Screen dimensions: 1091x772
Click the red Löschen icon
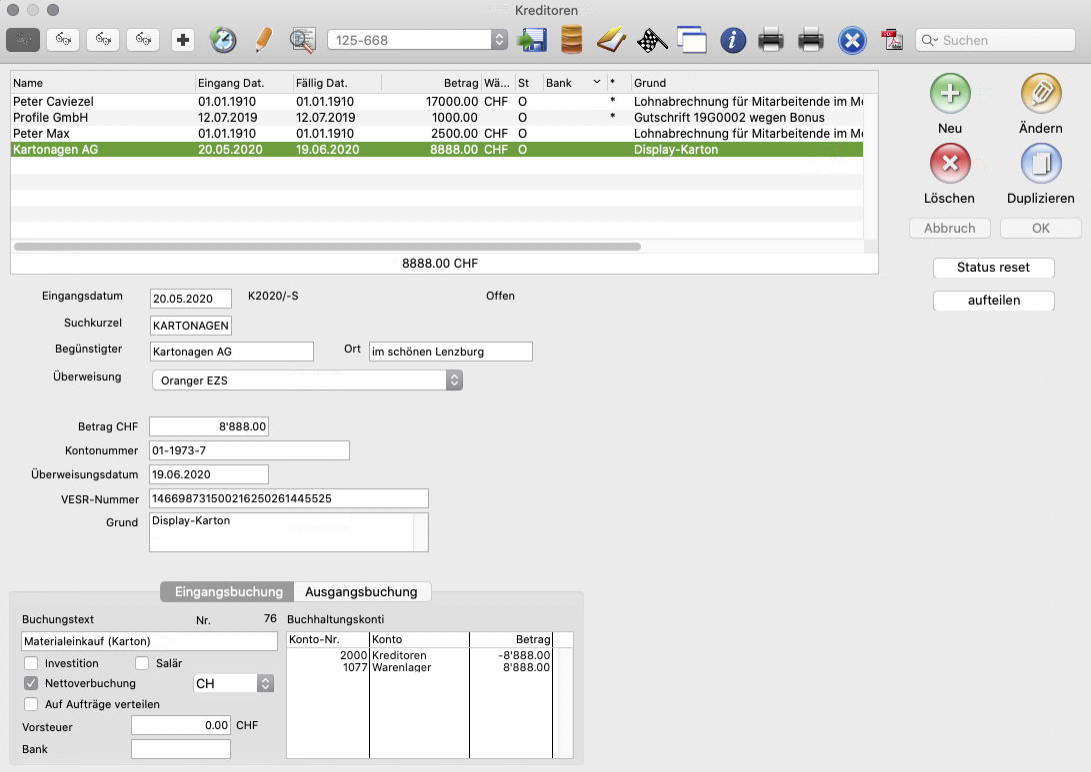950,164
